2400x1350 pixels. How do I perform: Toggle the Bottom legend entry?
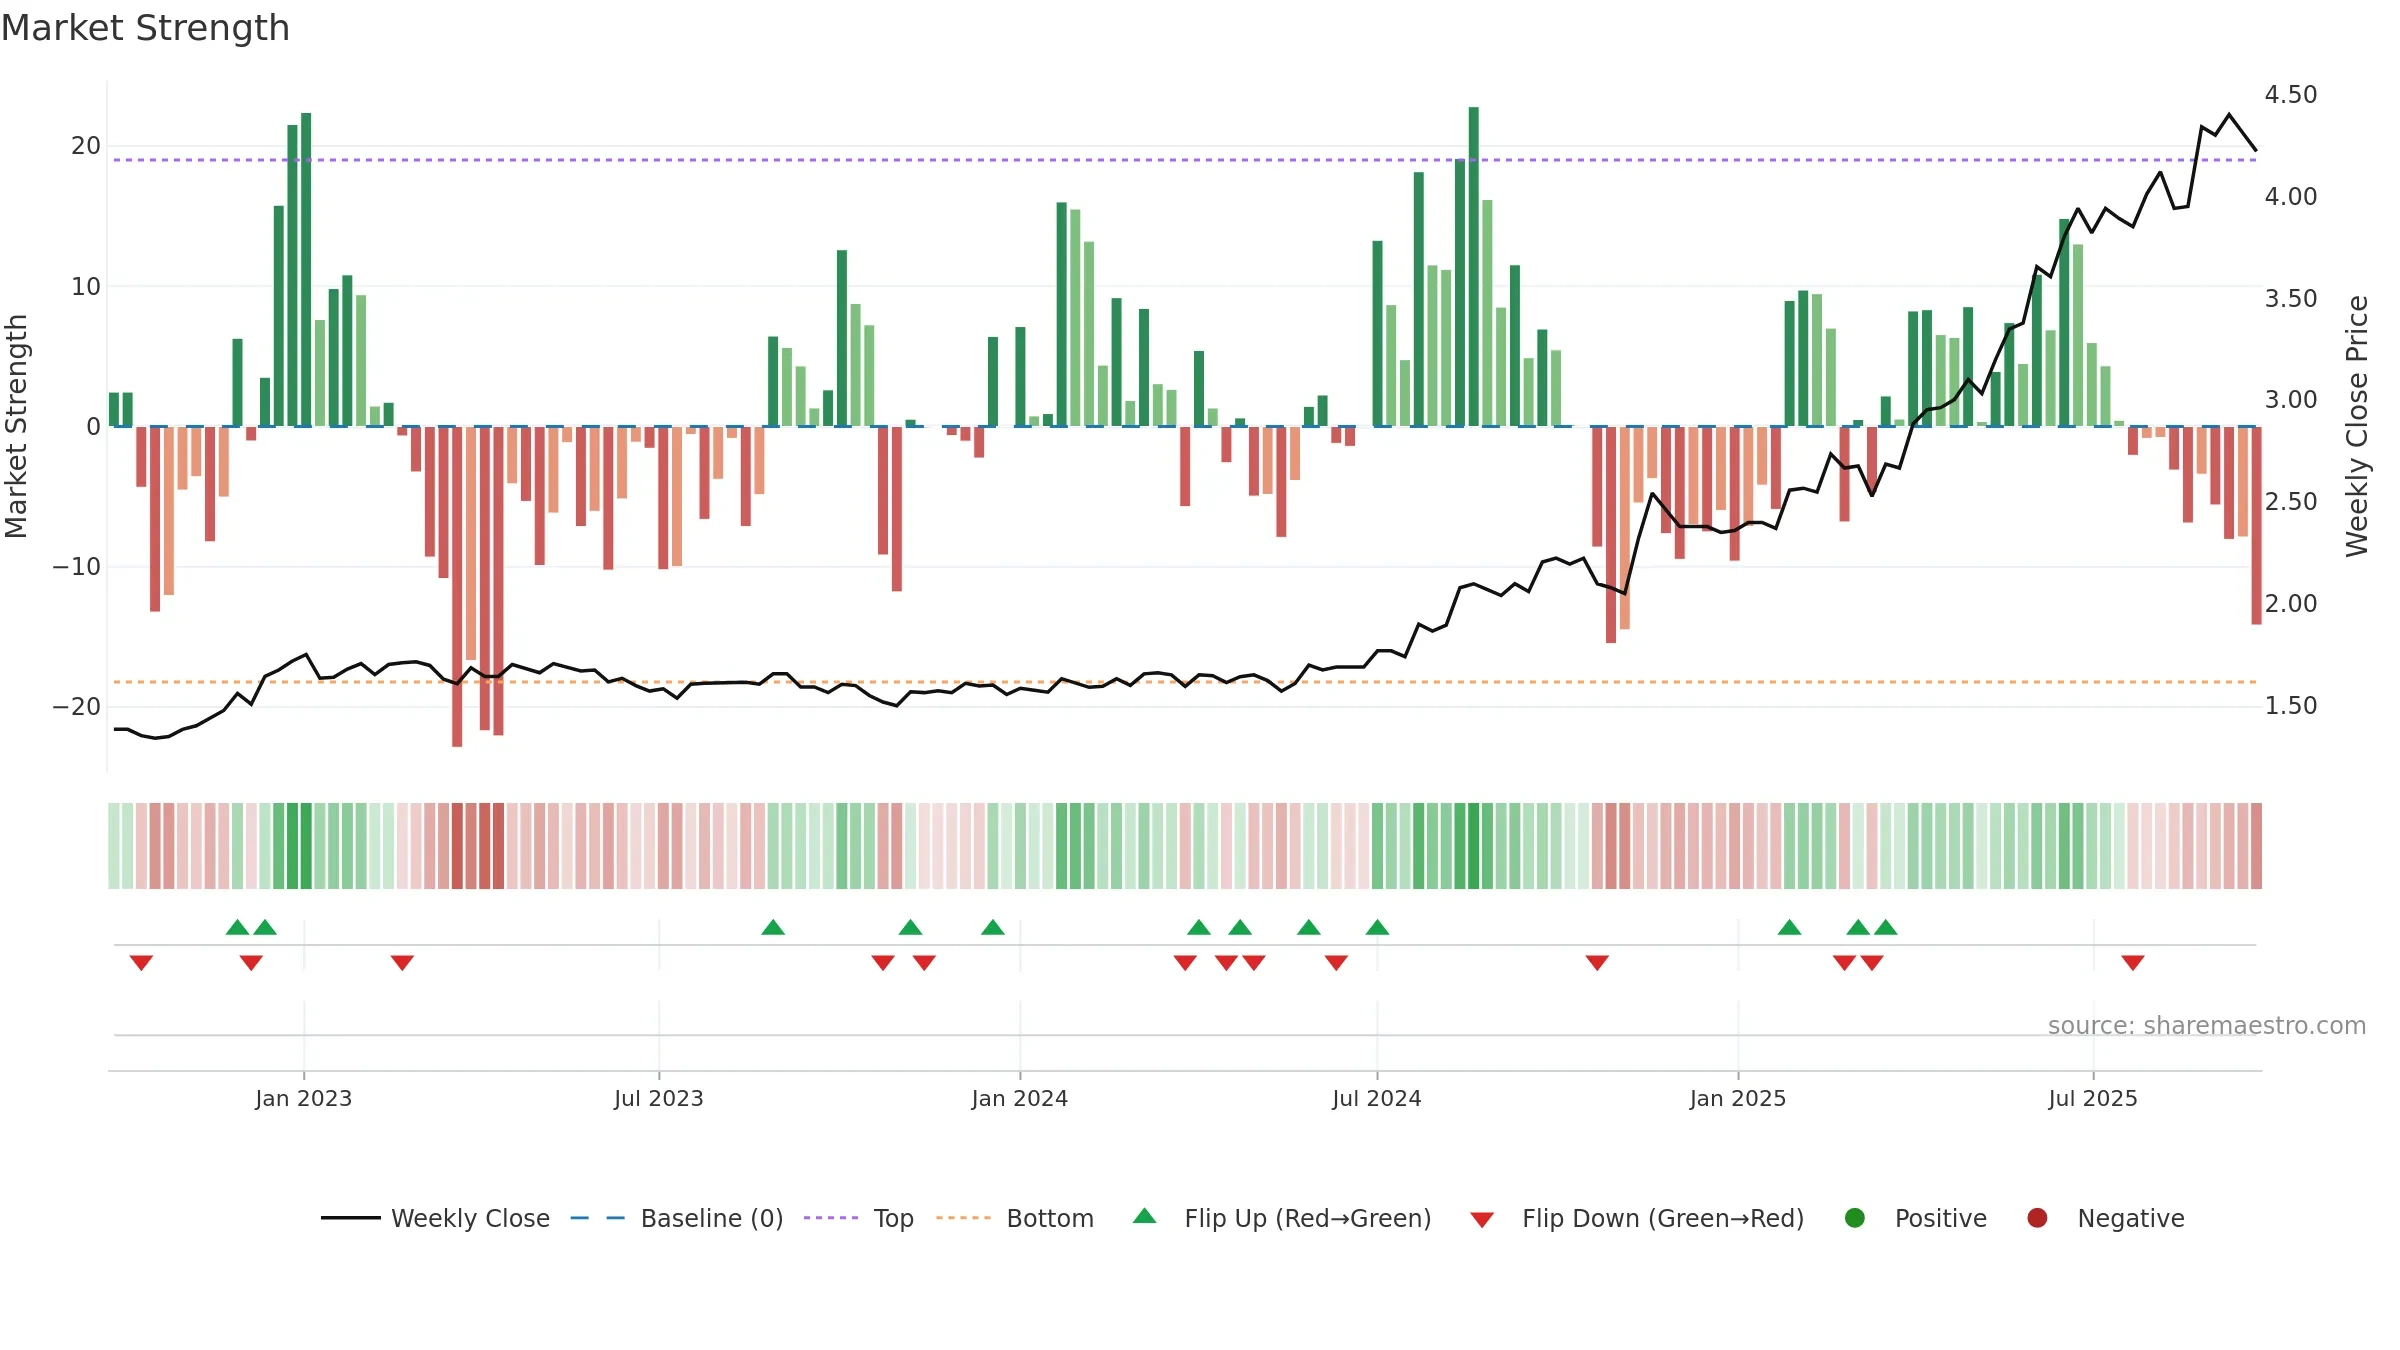1014,1218
